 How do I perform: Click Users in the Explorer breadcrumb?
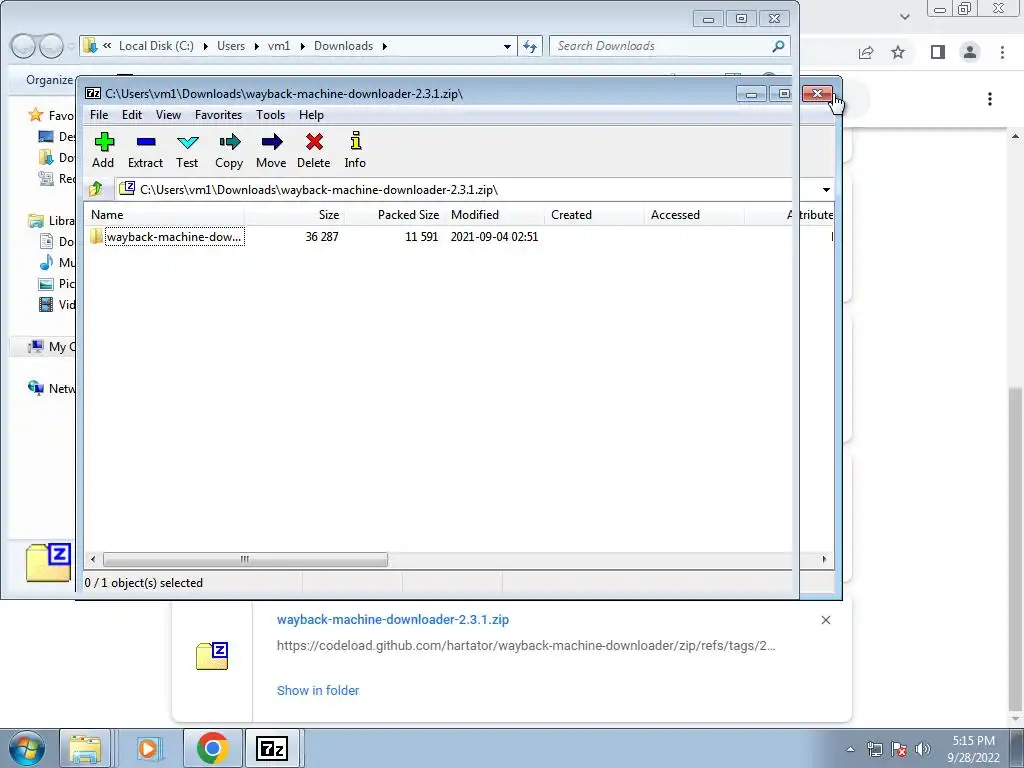[231, 46]
